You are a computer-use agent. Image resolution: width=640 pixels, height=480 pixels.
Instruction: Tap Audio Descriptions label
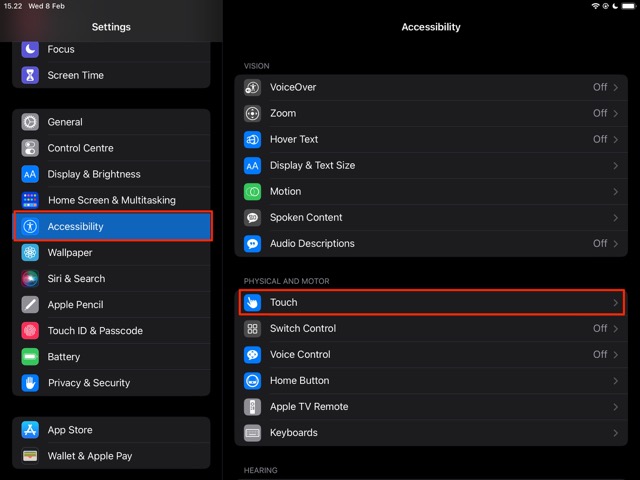[312, 244]
